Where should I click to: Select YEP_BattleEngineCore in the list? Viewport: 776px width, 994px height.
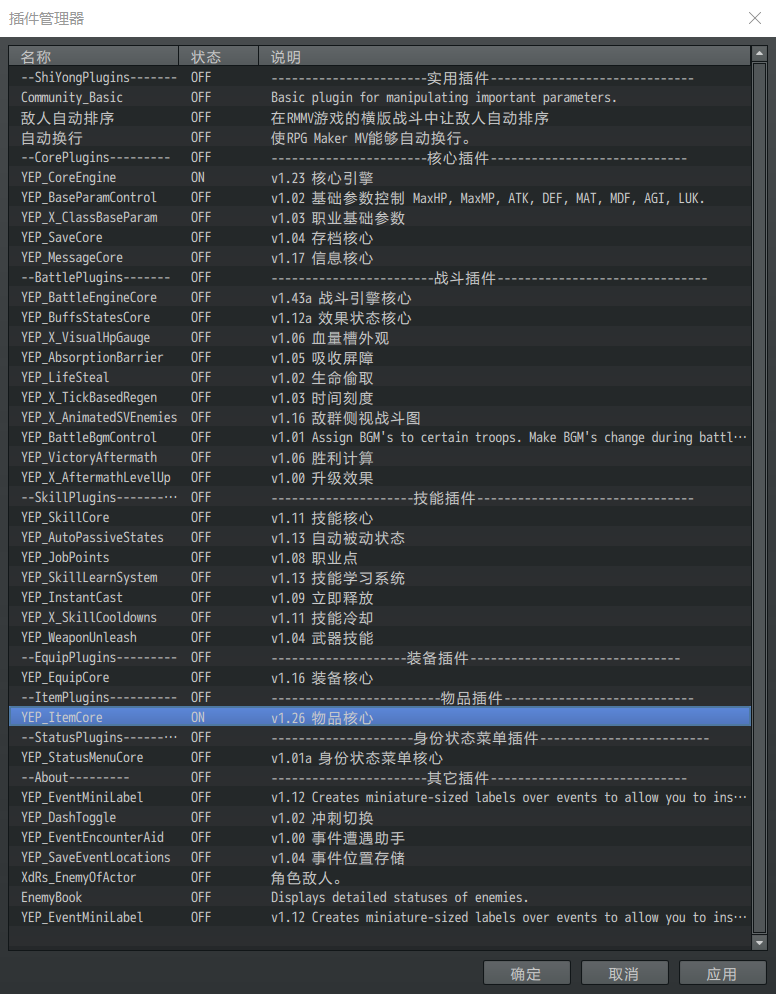tap(380, 297)
